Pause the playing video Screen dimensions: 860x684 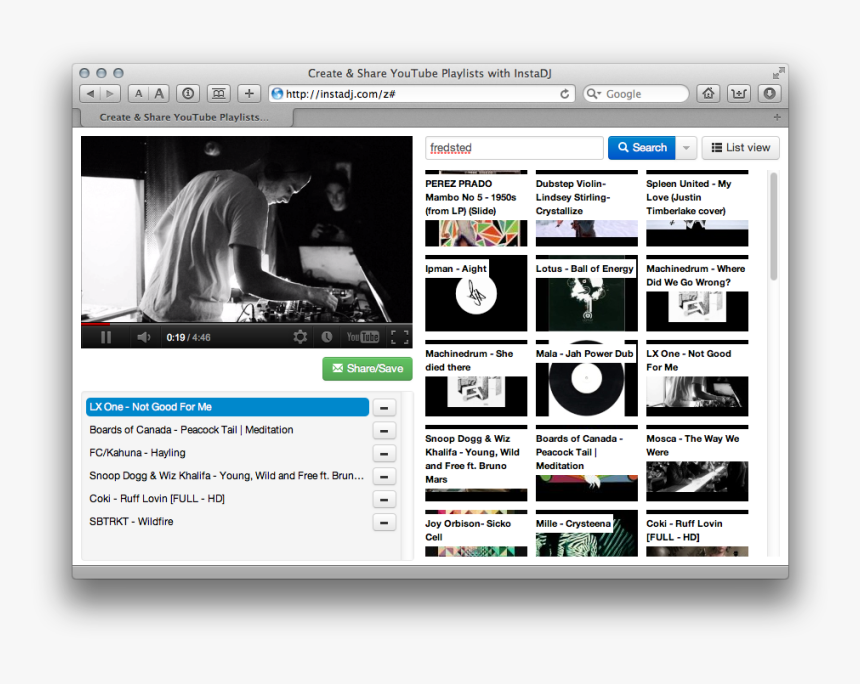click(104, 337)
